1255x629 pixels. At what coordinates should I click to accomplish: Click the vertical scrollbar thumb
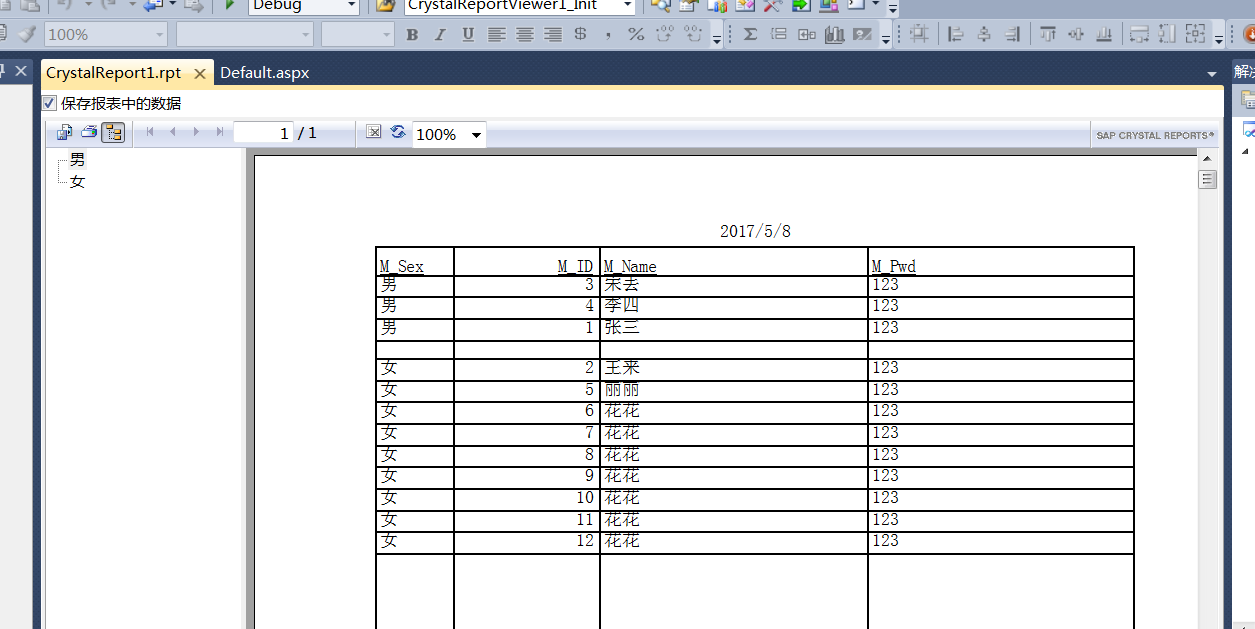[x=1207, y=179]
